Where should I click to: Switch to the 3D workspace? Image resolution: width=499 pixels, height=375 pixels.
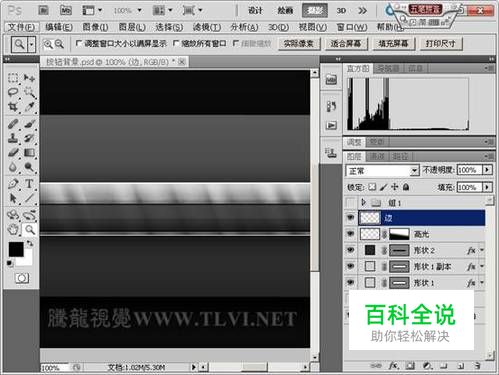(x=341, y=11)
